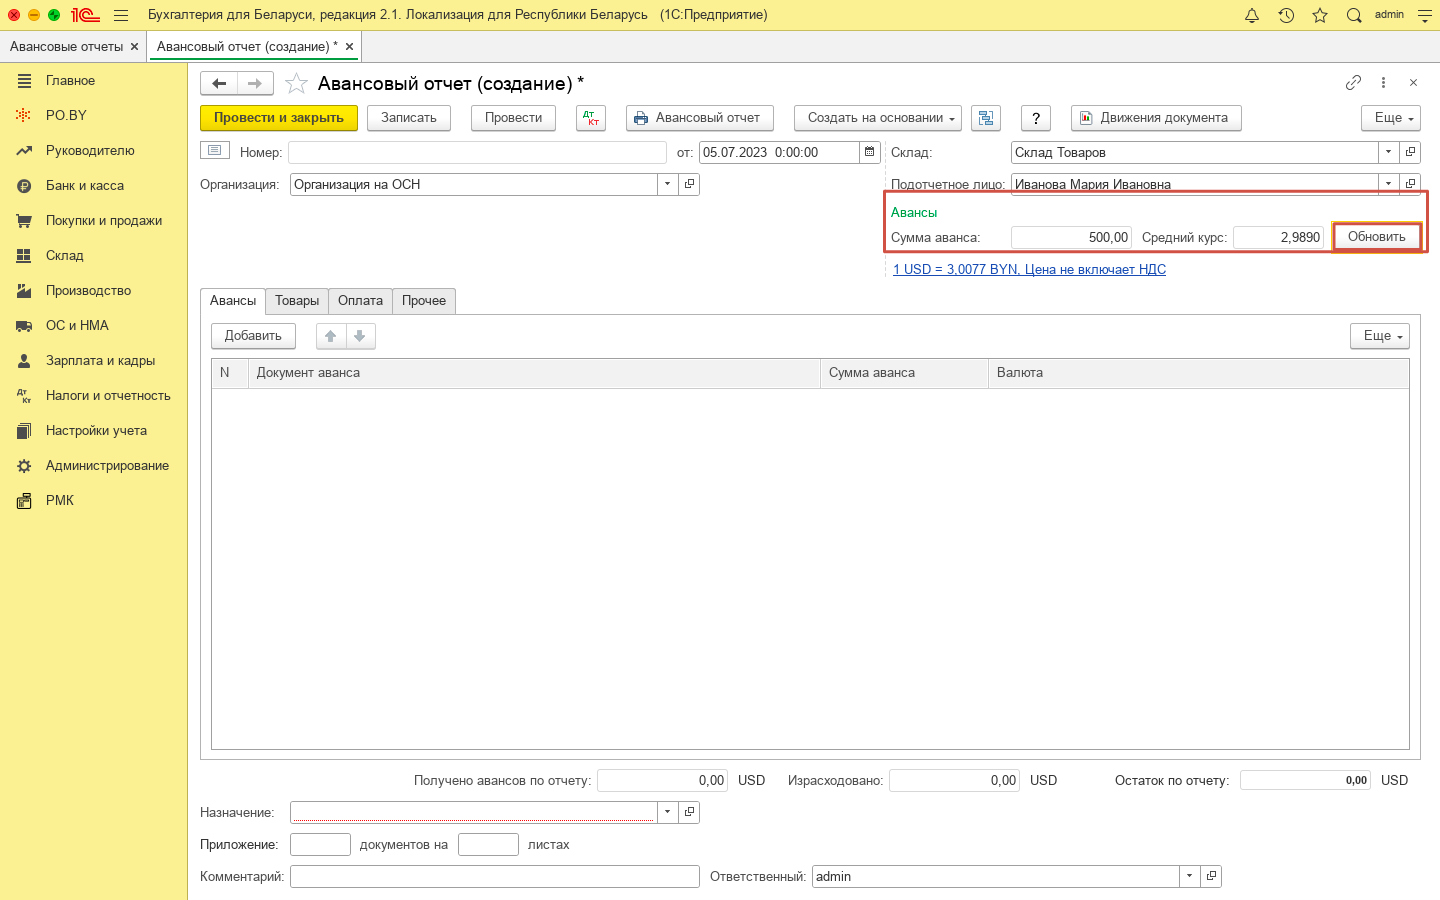
Task: Move row down with arrow button
Action: [360, 336]
